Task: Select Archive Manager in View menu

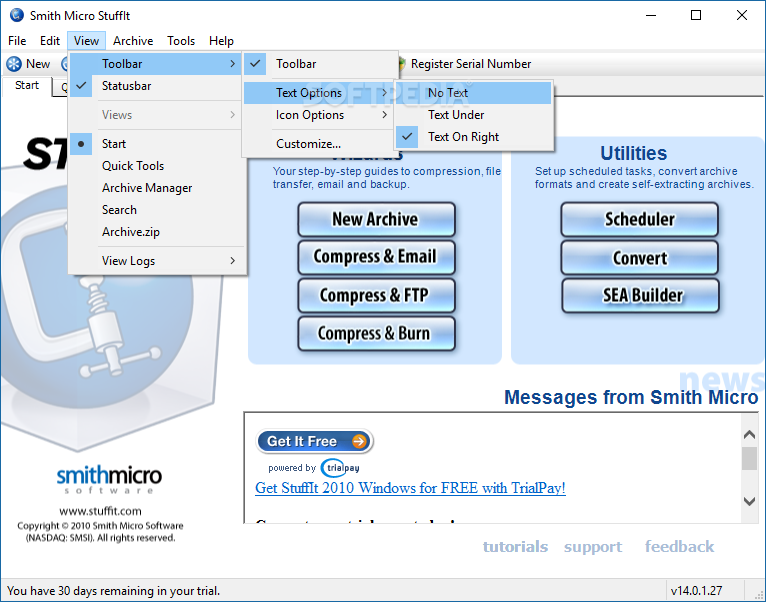Action: click(155, 188)
